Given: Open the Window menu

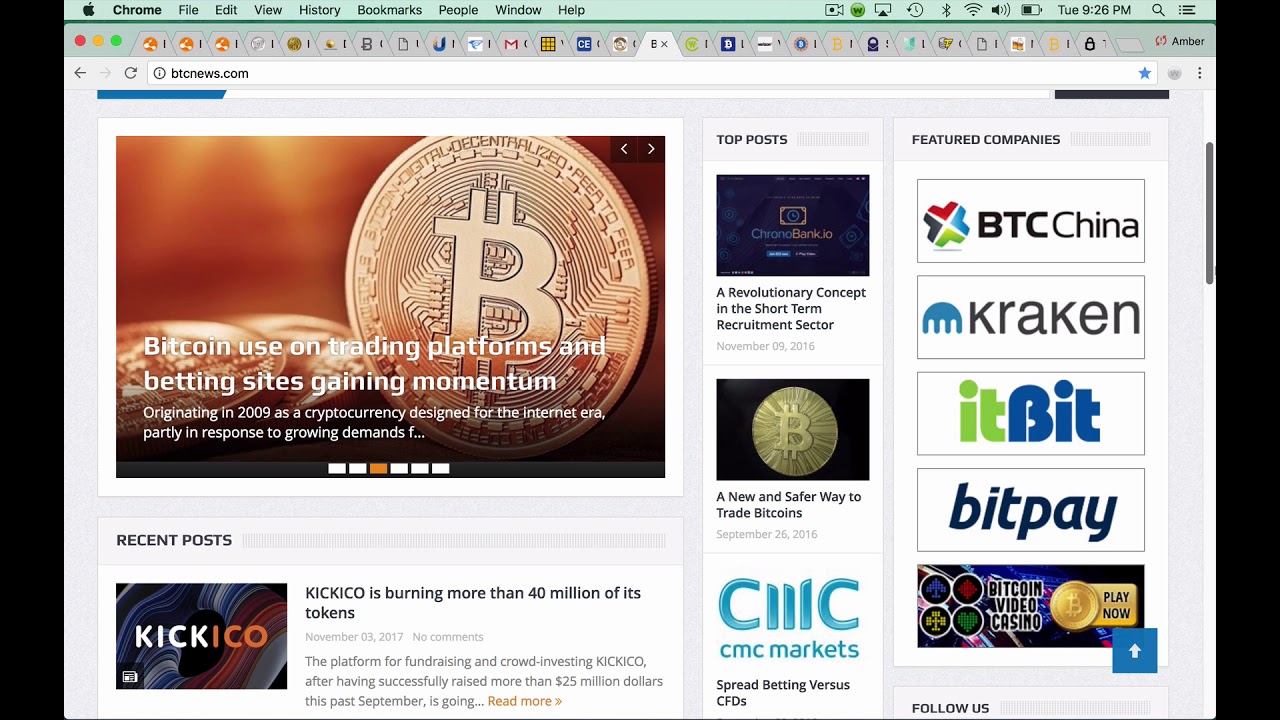Looking at the screenshot, I should coord(518,10).
